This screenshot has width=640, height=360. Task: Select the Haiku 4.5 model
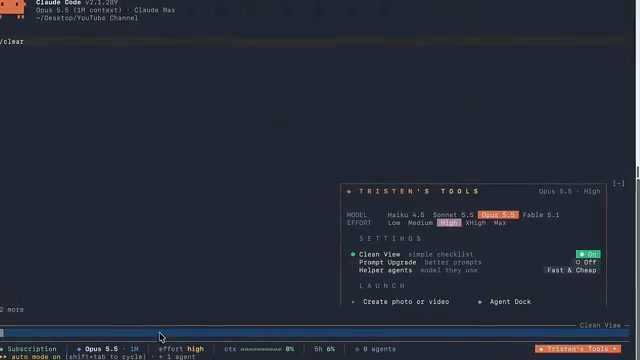[406, 215]
